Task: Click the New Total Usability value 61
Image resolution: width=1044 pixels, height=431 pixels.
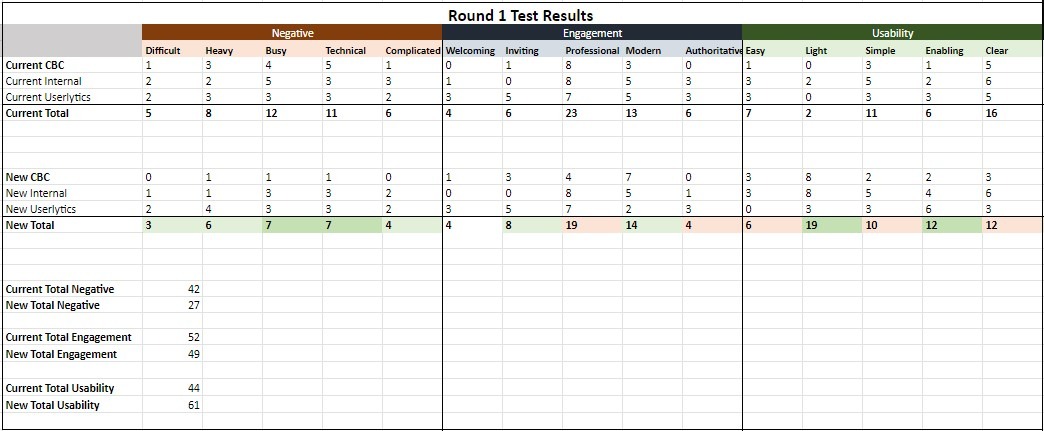Action: pyautogui.click(x=193, y=405)
